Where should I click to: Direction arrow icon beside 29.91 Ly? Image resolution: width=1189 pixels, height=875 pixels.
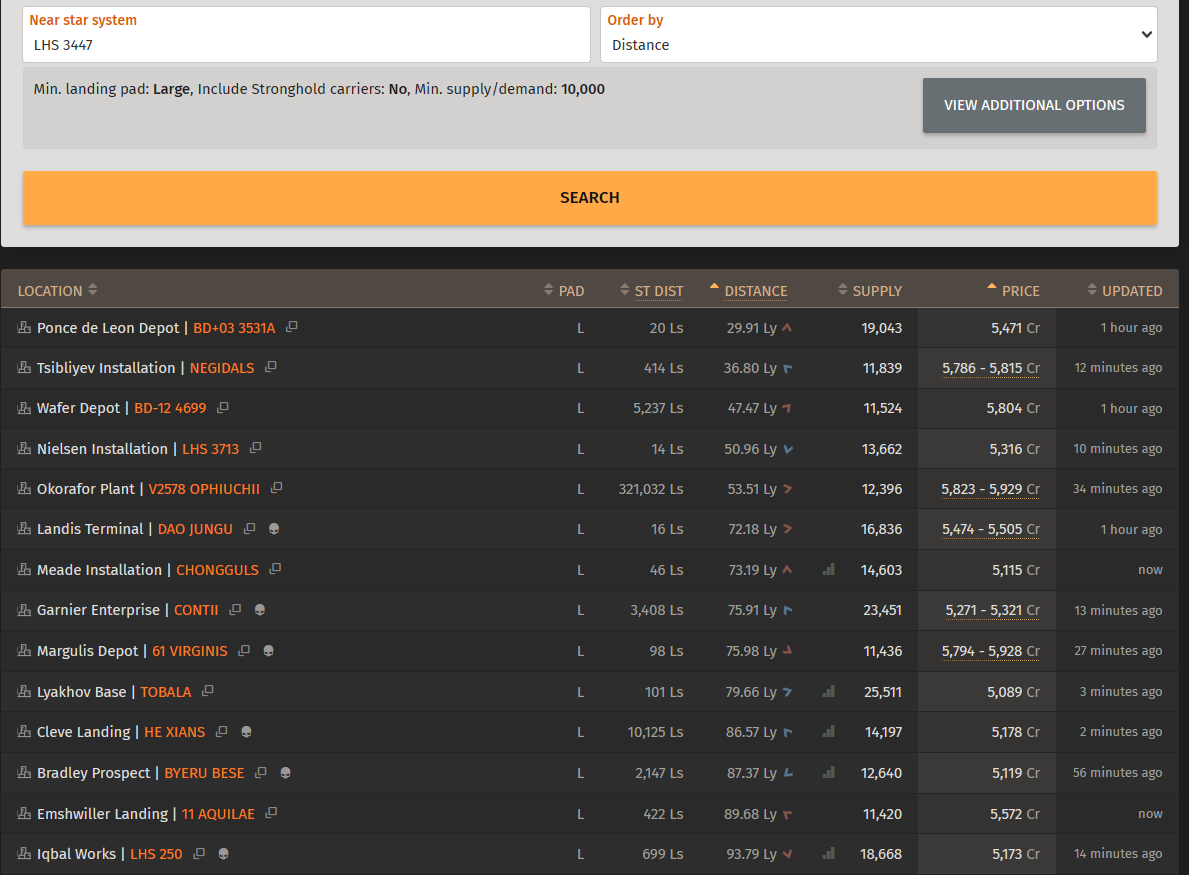click(x=787, y=328)
